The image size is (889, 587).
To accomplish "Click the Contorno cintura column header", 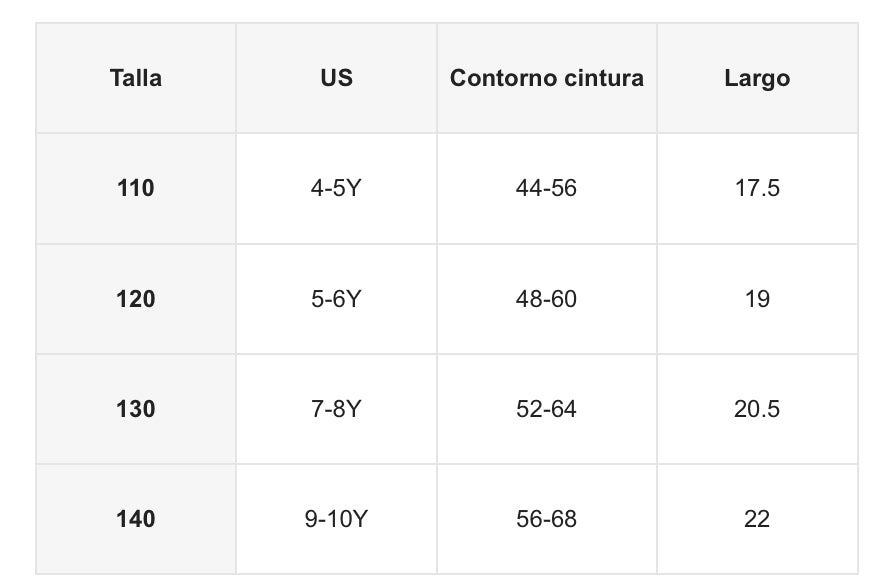I will 546,78.
